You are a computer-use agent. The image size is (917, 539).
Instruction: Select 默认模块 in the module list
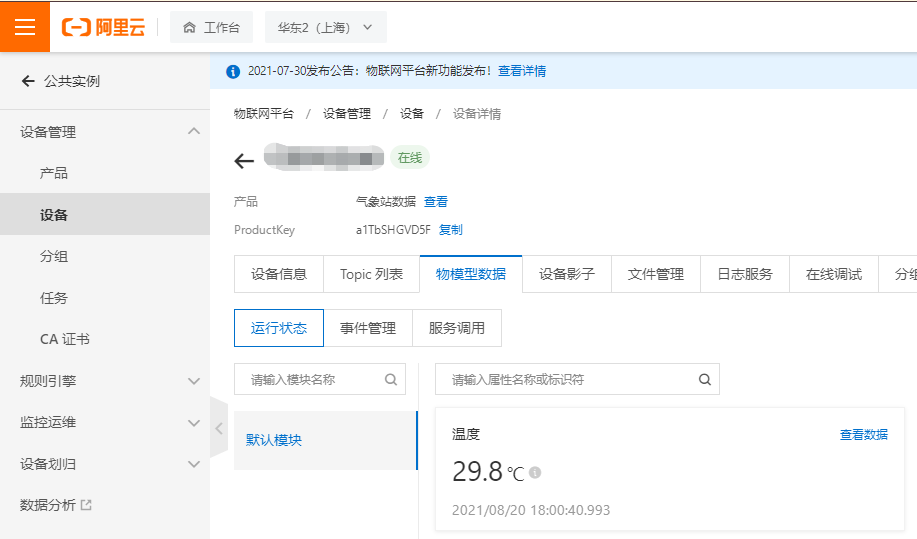point(326,440)
